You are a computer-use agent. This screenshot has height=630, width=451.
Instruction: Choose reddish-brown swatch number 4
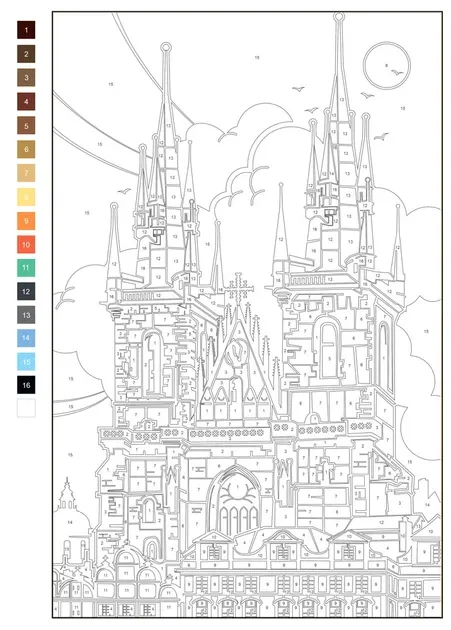coord(26,101)
